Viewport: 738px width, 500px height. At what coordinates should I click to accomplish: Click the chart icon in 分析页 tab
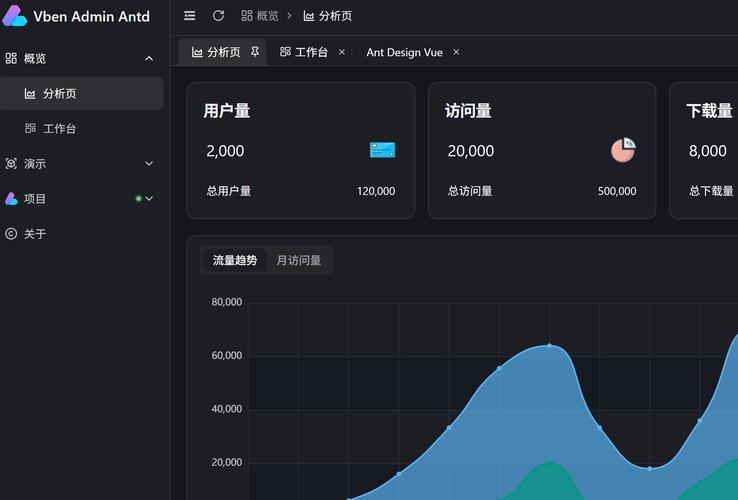(197, 52)
